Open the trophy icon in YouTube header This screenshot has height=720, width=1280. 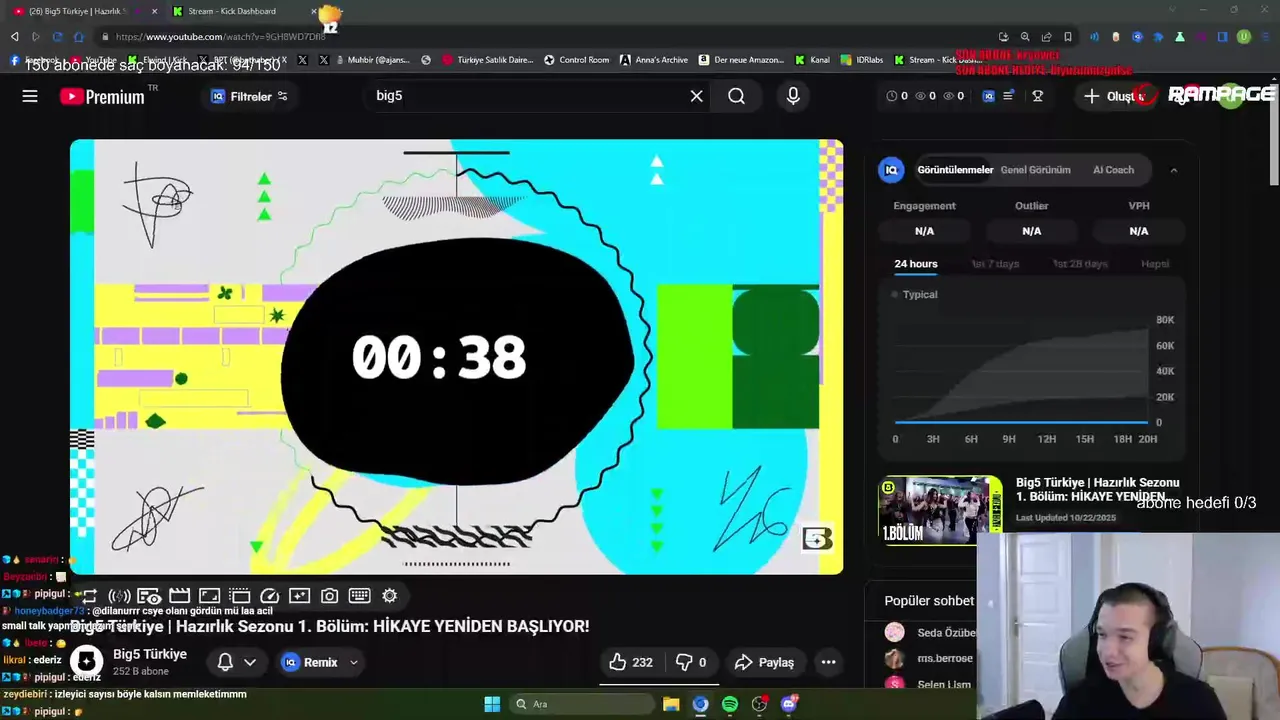tap(1037, 96)
